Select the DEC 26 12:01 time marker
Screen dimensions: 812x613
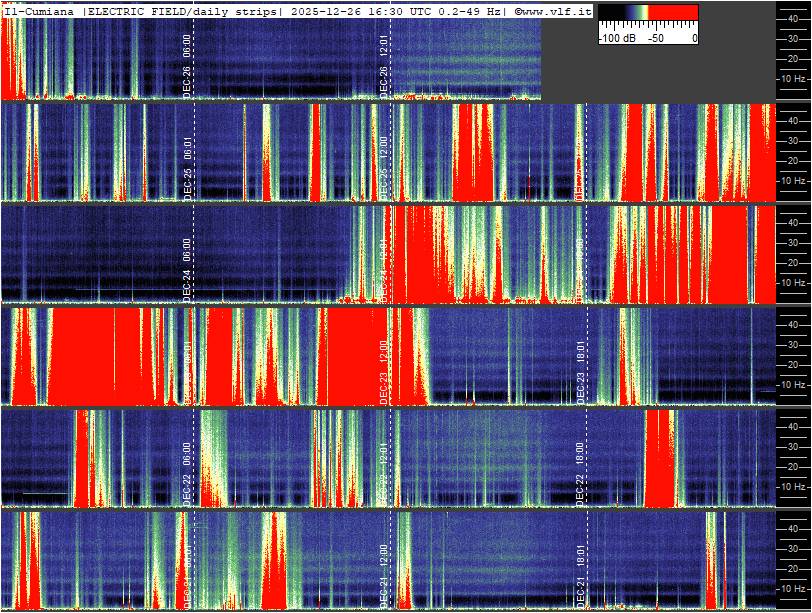pos(383,66)
